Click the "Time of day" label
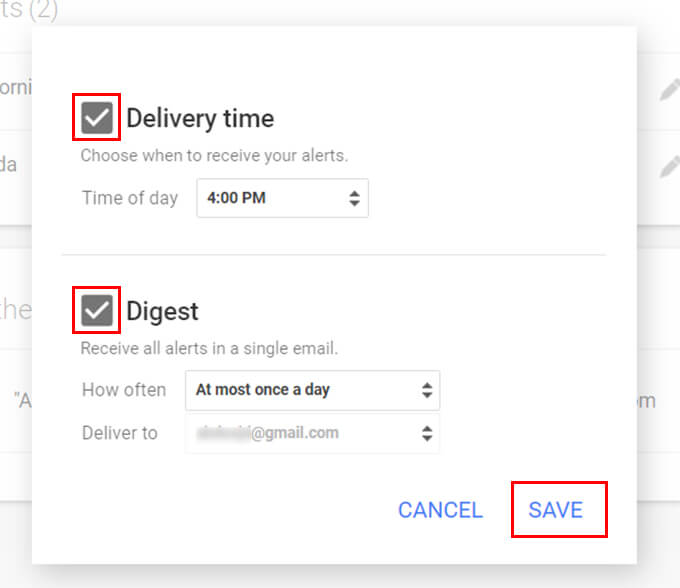Viewport: 680px width, 588px height. 130,198
